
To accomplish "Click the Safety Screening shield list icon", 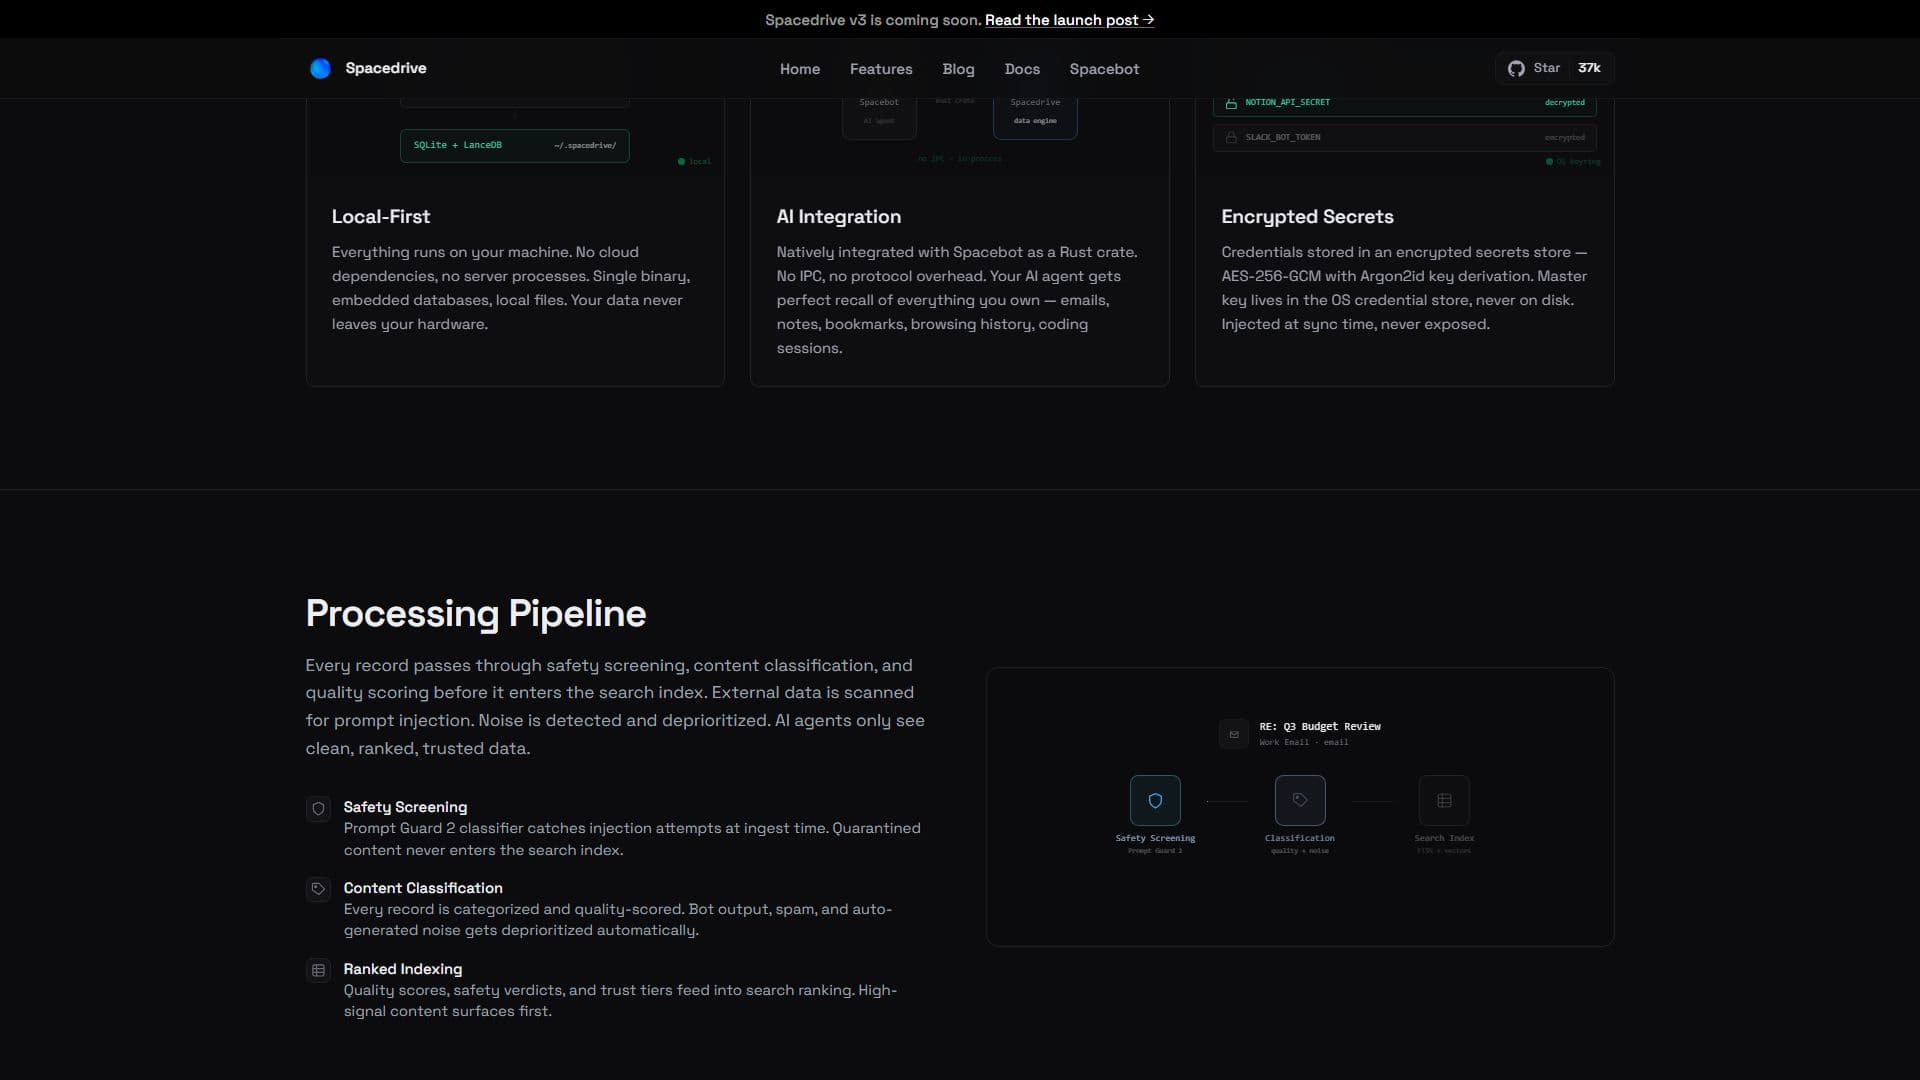I will coord(318,808).
